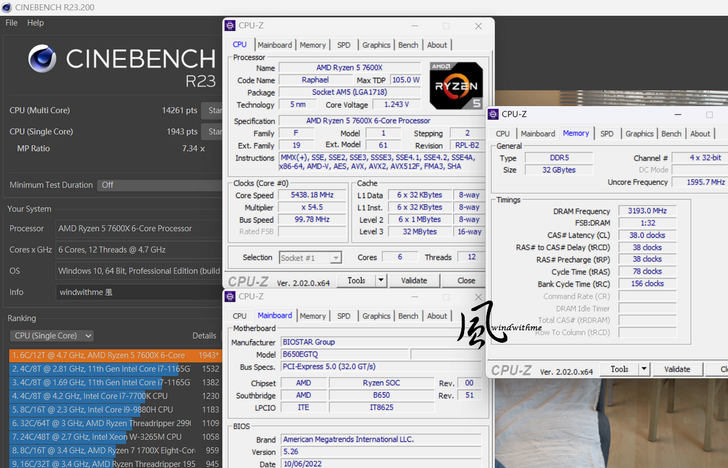Open the Minimum Test Duration dropdown

(x=158, y=185)
